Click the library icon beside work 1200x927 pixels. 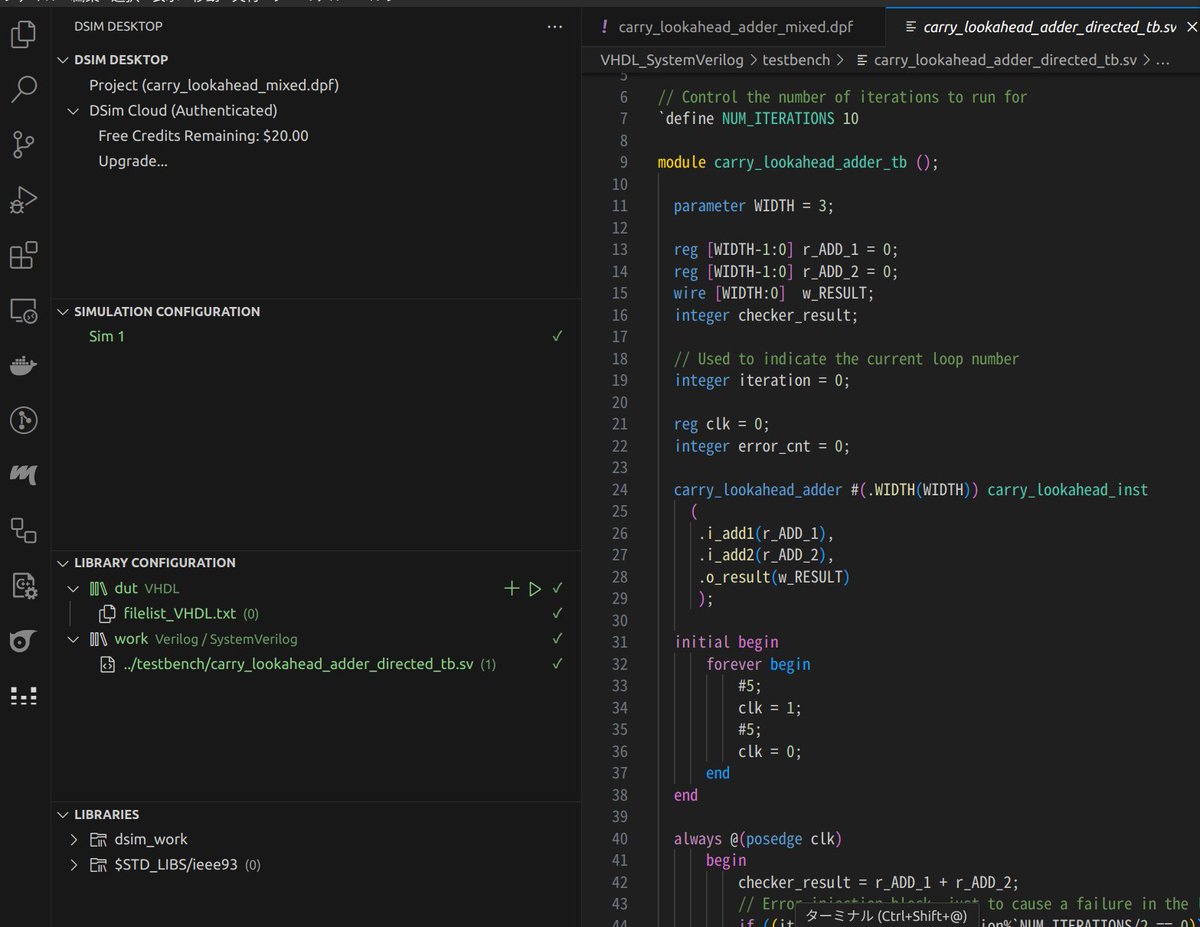[x=99, y=639]
